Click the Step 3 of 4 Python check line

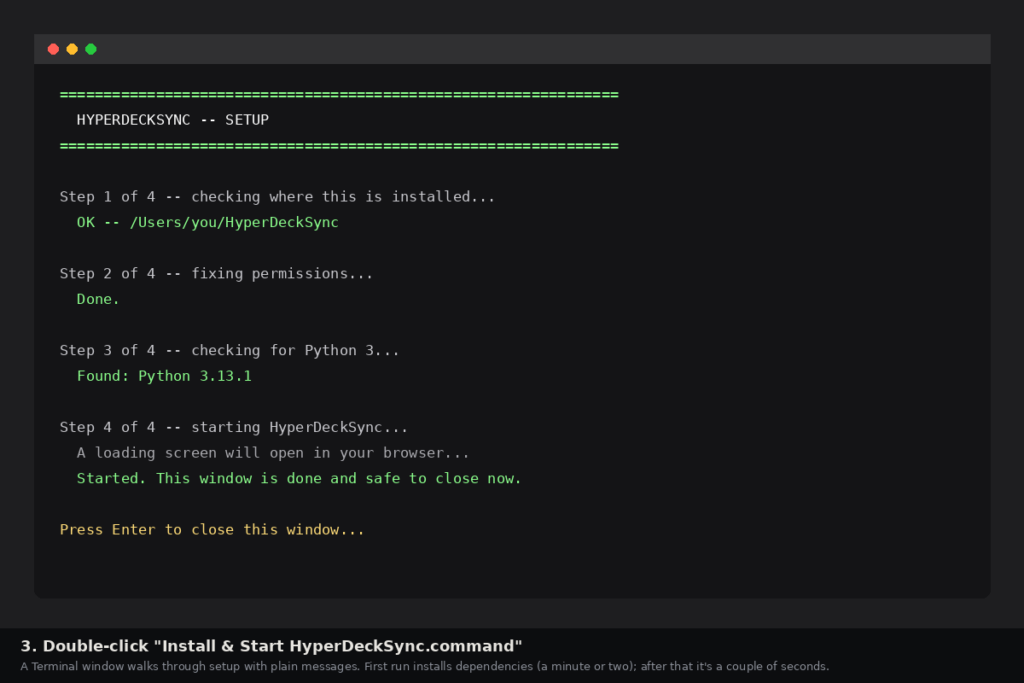click(x=229, y=351)
